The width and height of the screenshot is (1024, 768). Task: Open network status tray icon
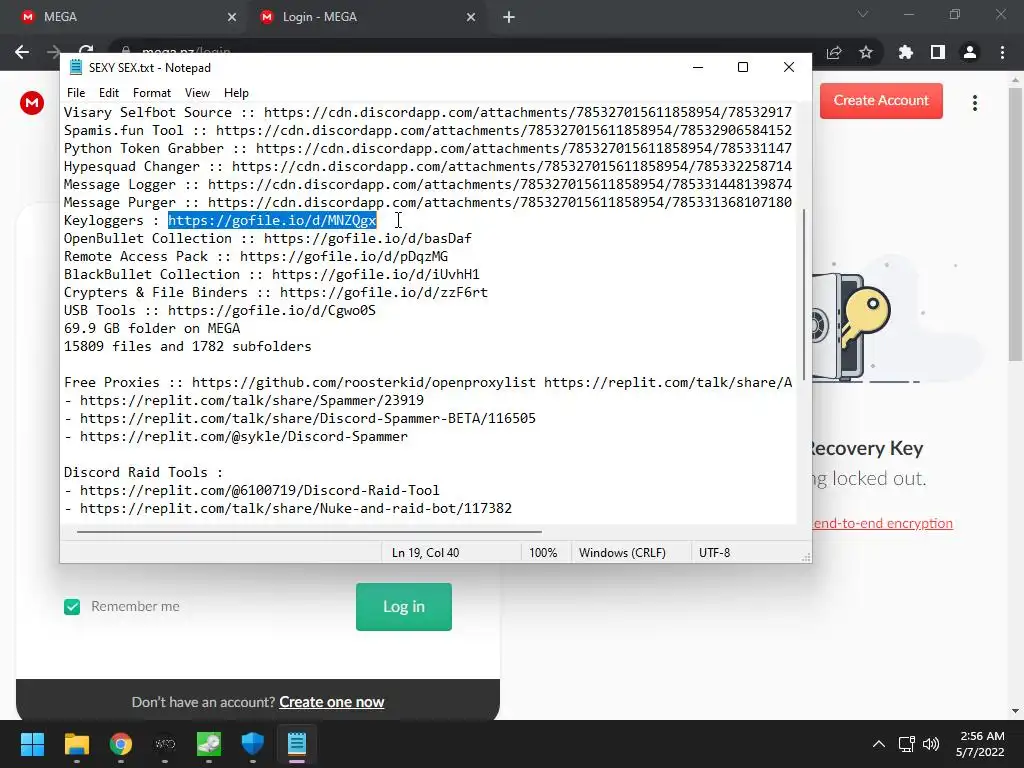[906, 744]
